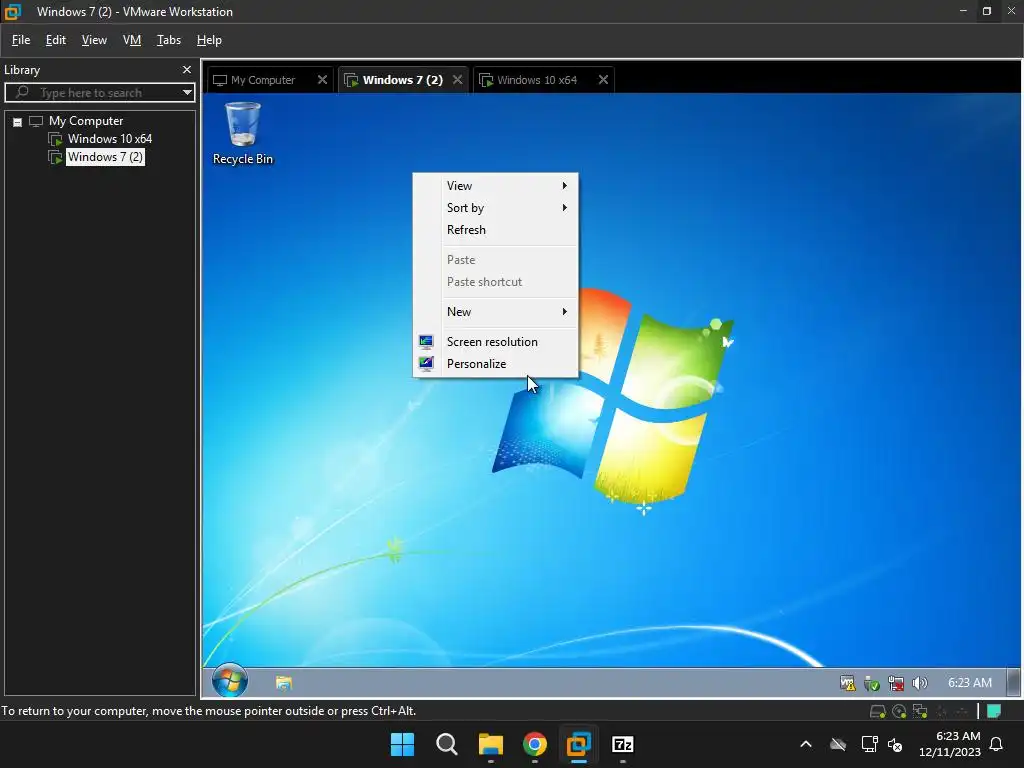Open the File menu
This screenshot has height=768, width=1024.
click(x=21, y=40)
